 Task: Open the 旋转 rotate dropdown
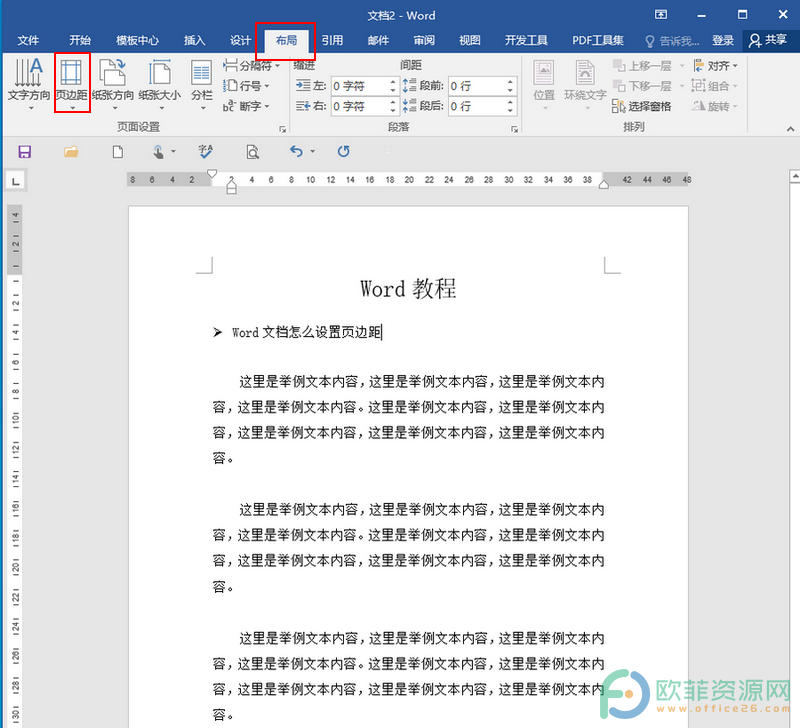pyautogui.click(x=715, y=106)
